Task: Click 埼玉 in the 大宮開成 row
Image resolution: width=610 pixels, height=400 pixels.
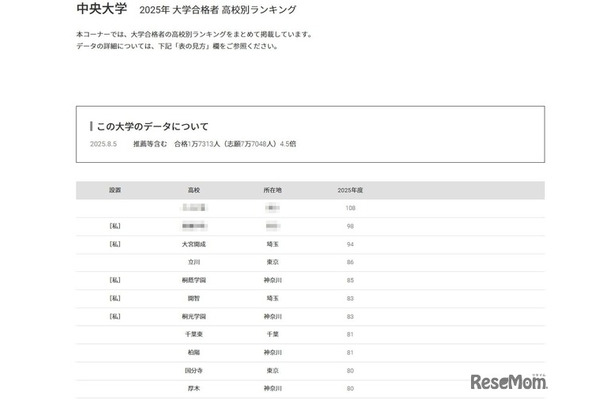Action: 272,244
